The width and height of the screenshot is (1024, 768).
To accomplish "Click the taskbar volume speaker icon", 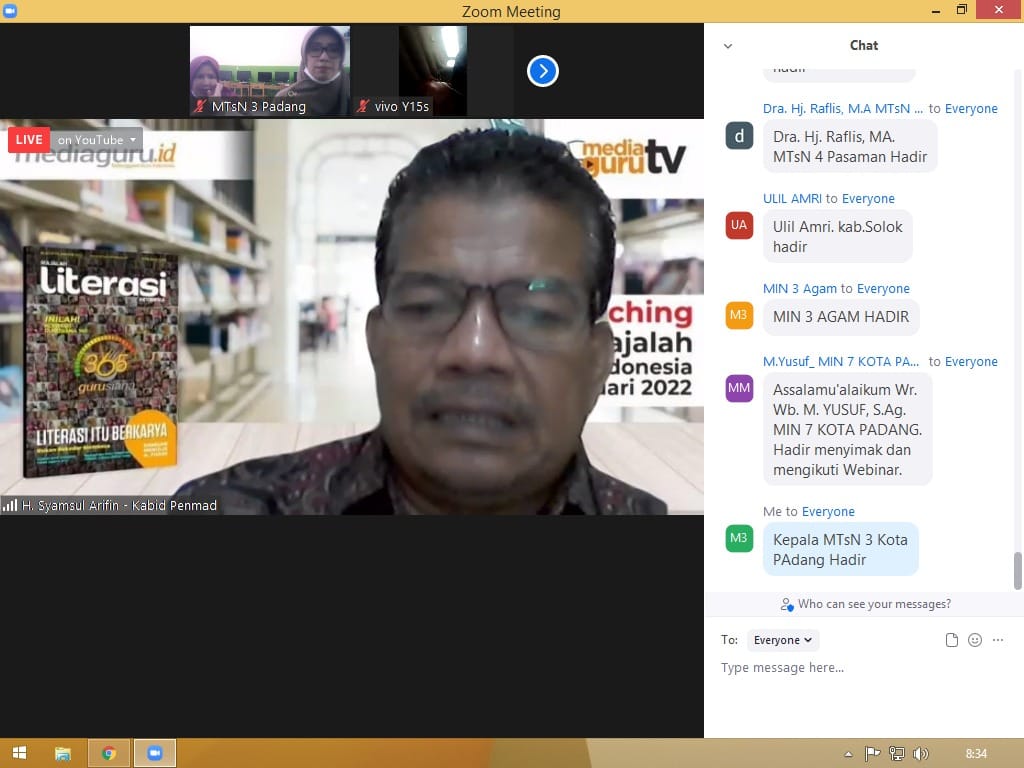I will click(920, 754).
